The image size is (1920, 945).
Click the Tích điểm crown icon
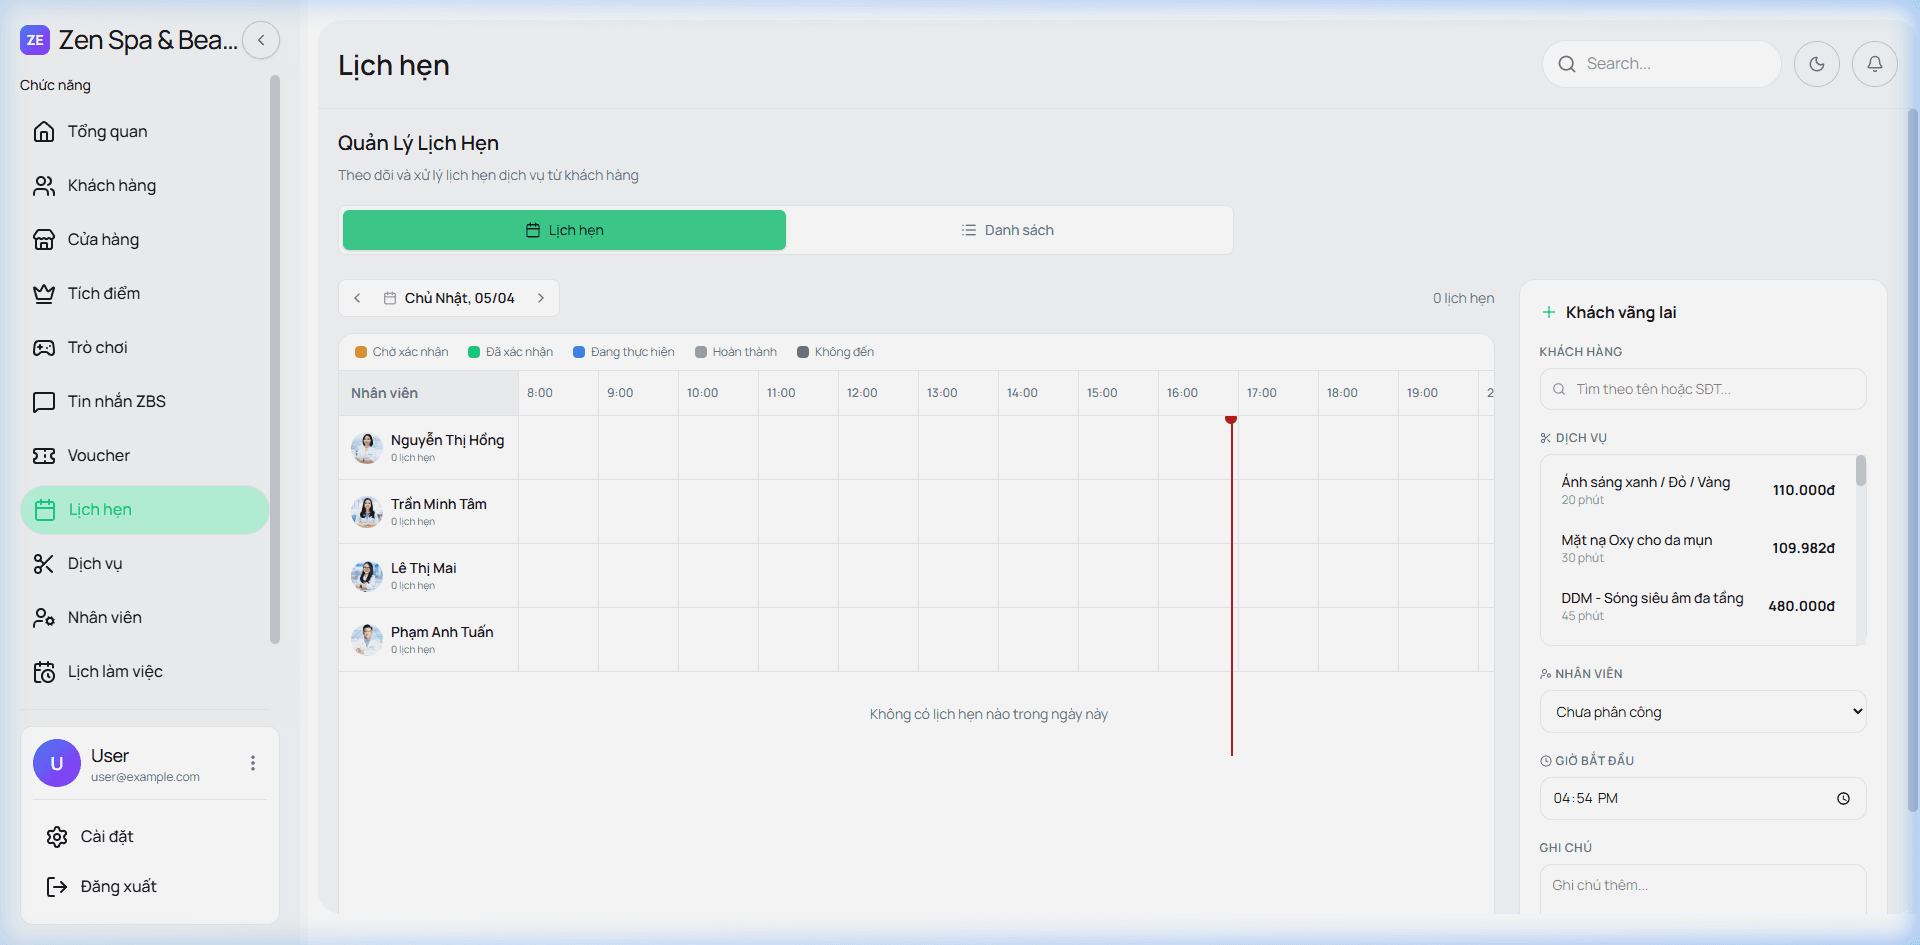(x=44, y=294)
